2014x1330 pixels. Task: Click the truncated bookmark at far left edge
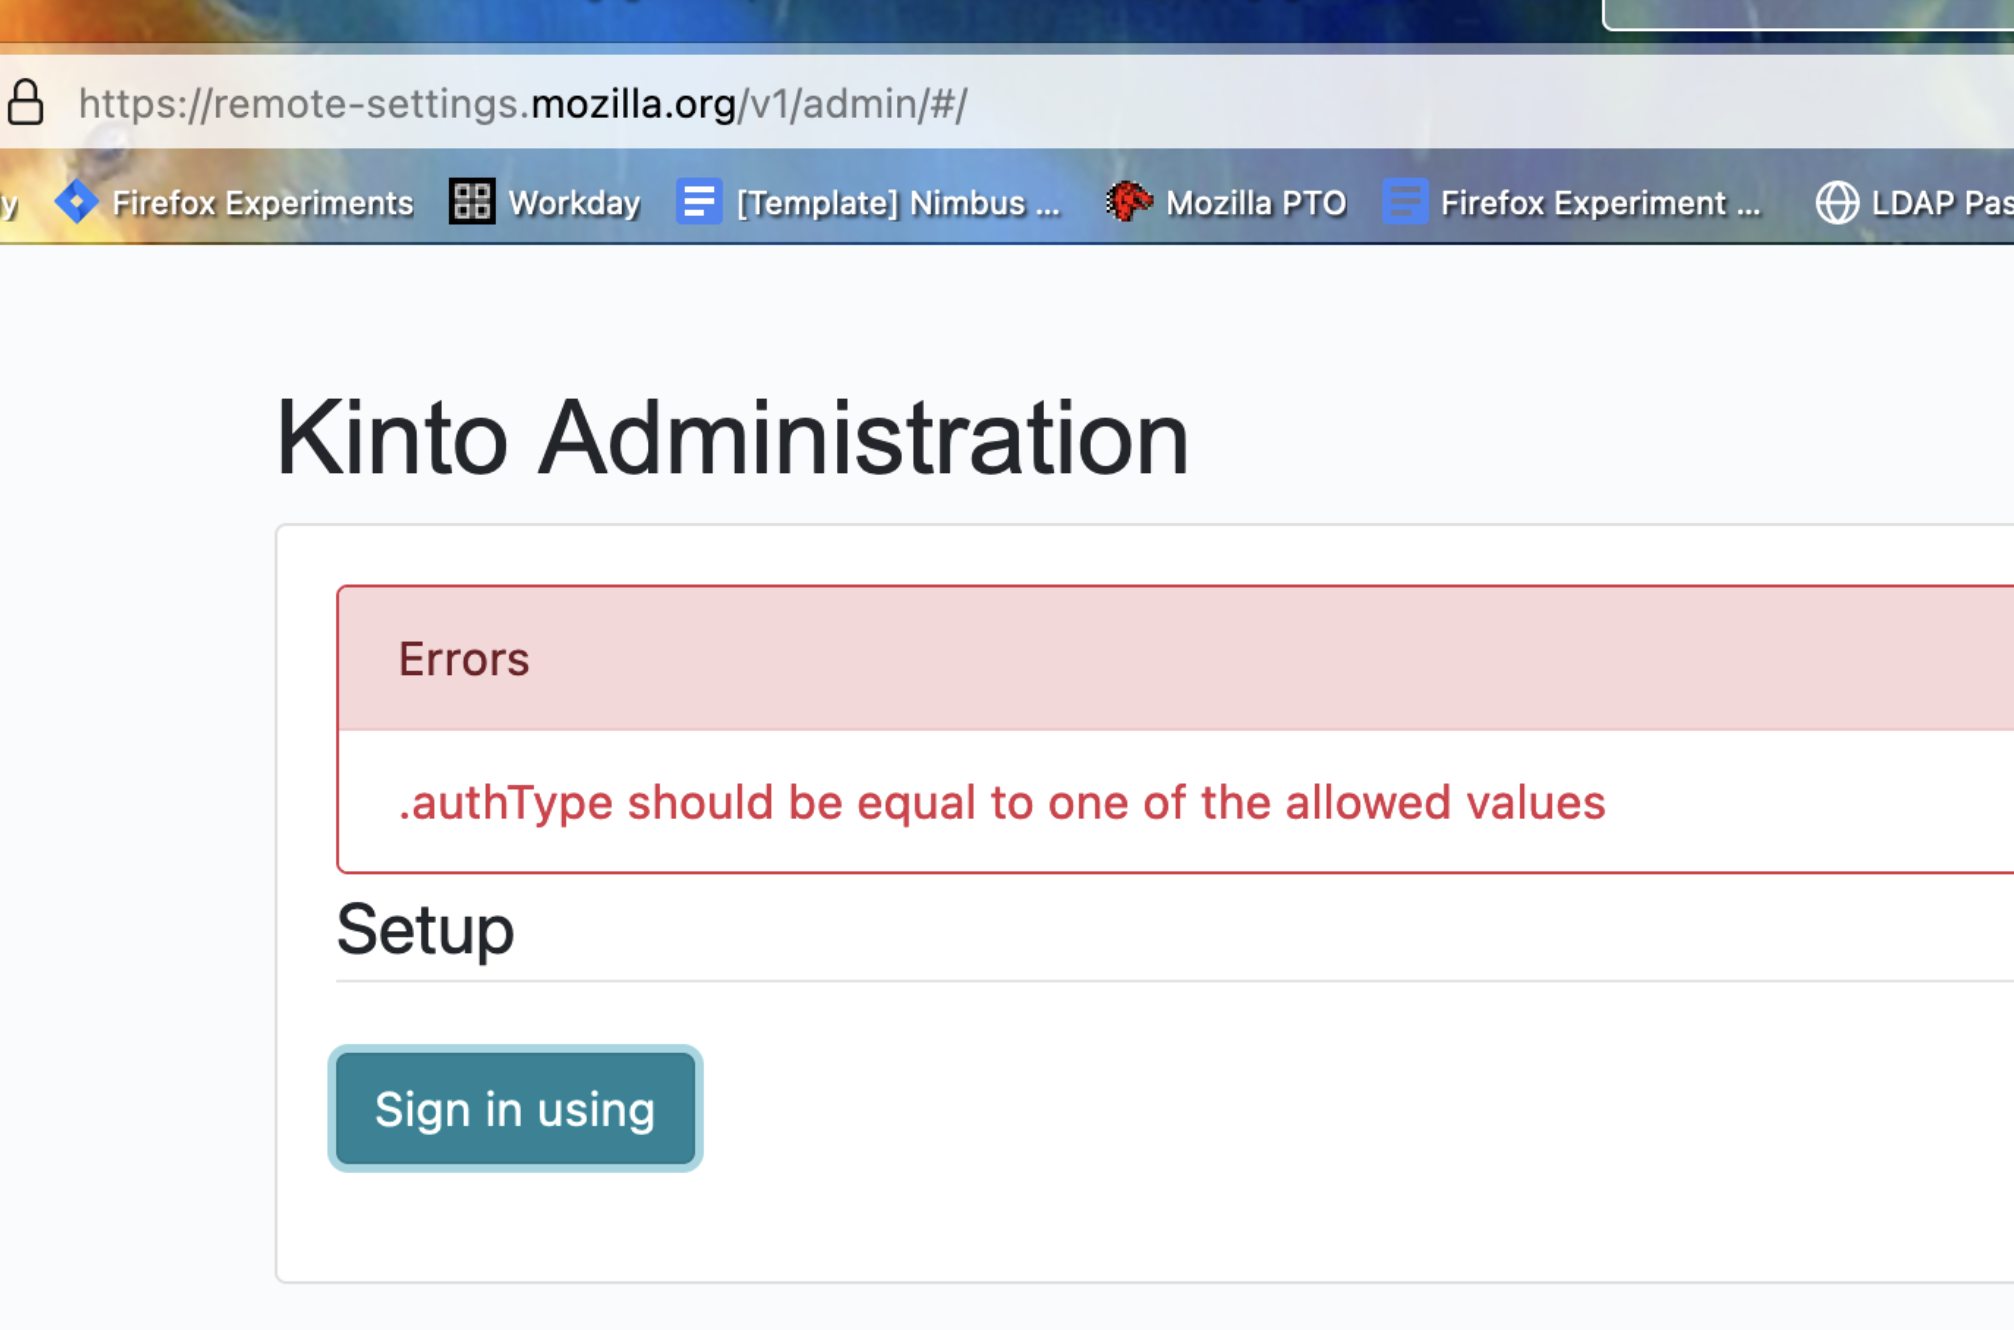coord(10,203)
